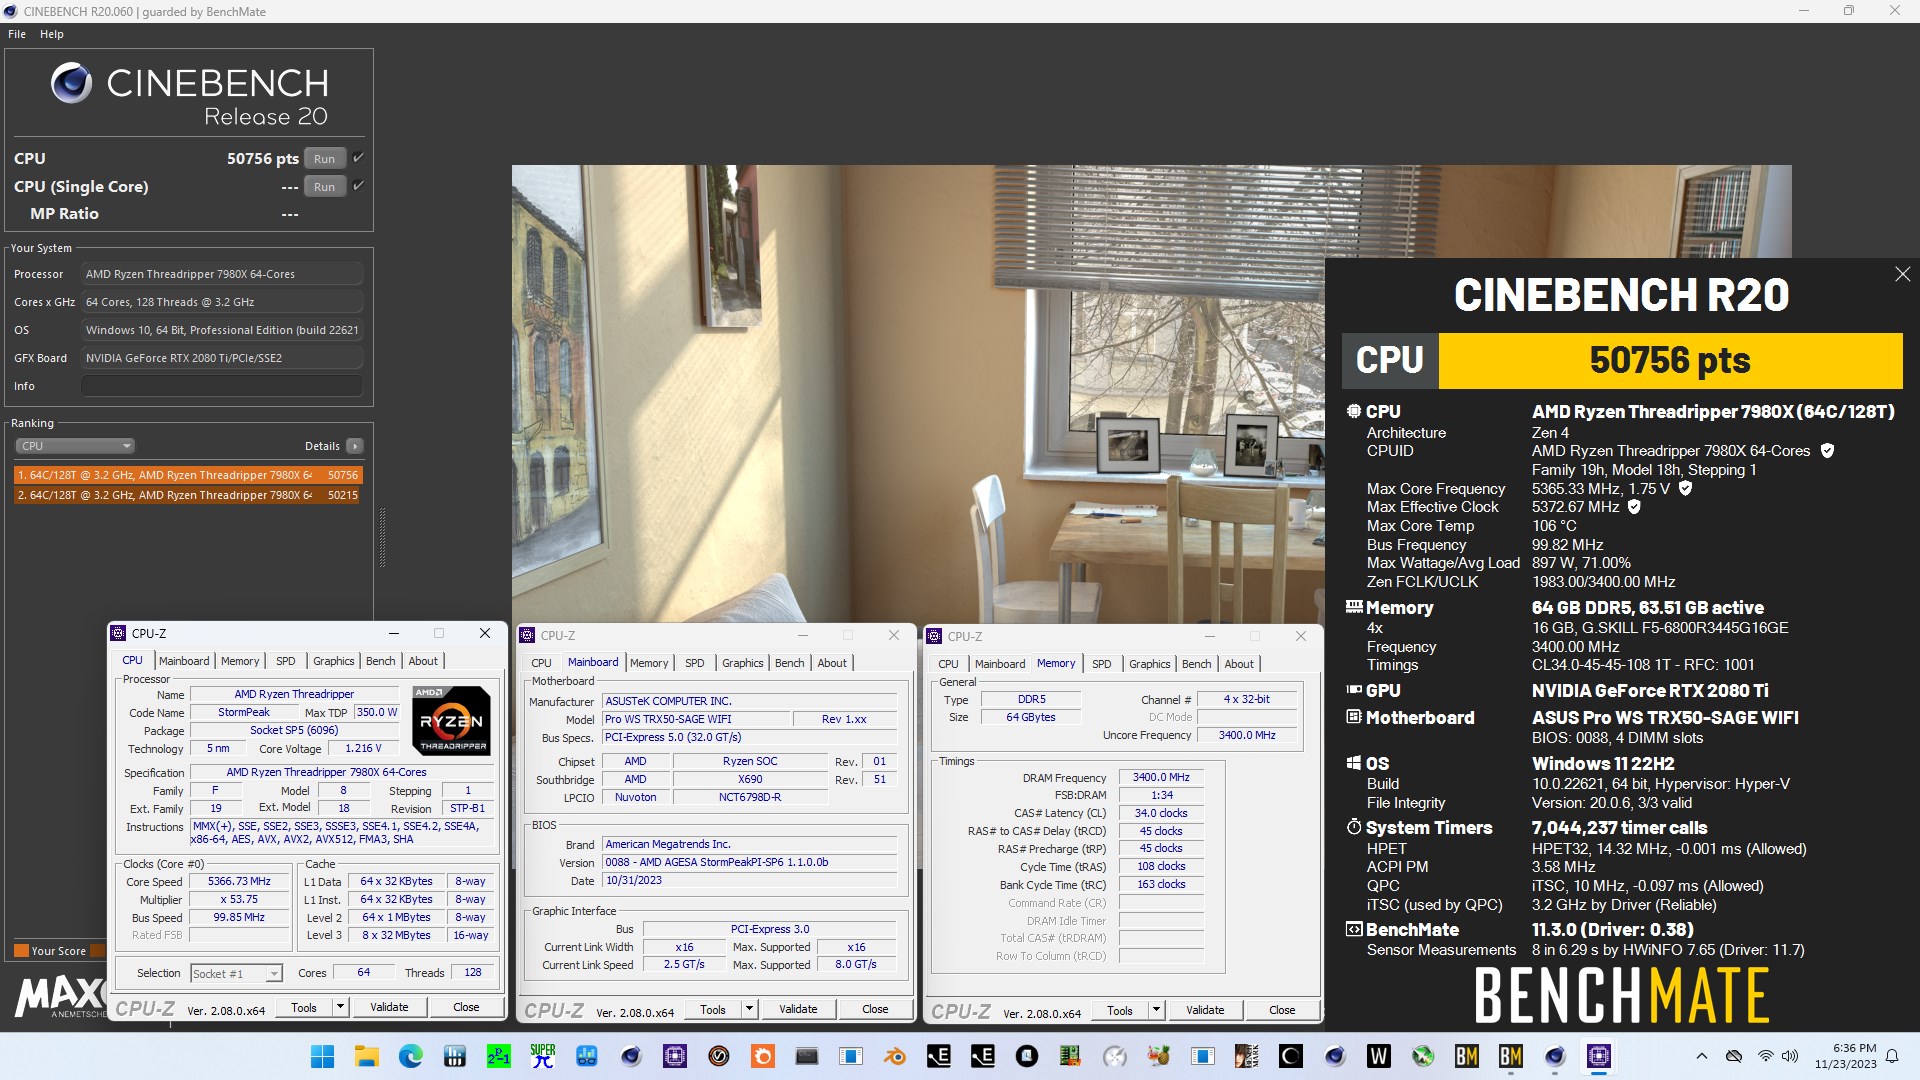The height and width of the screenshot is (1080, 1920).
Task: Select ranking entry with score 50215
Action: click(188, 495)
